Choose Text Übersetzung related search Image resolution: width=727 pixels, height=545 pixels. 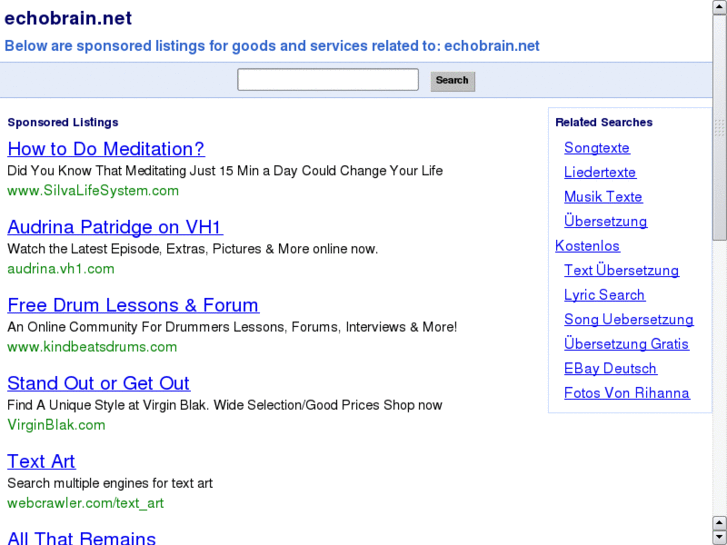(621, 270)
